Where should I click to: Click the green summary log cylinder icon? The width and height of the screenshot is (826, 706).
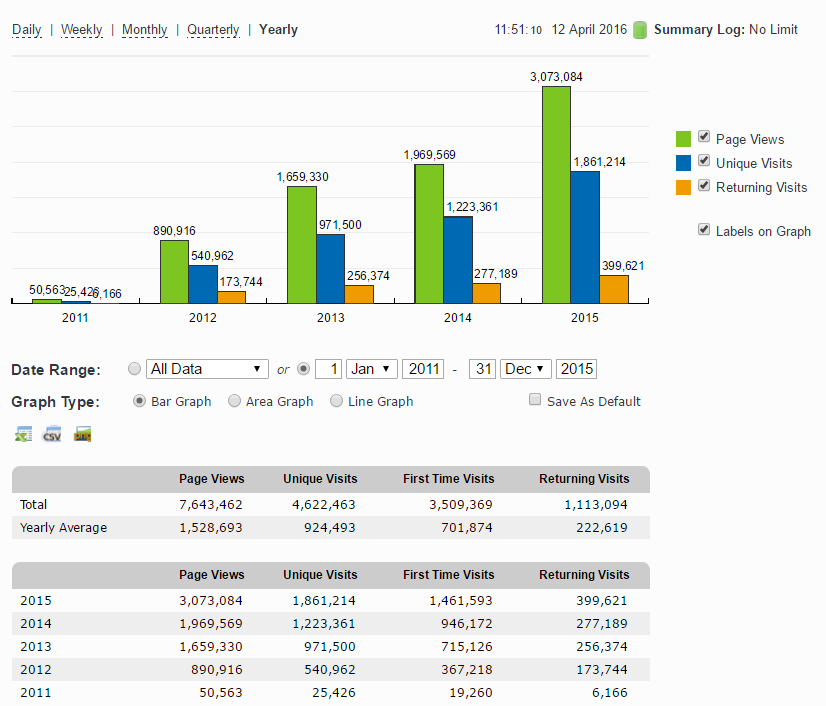(x=640, y=30)
